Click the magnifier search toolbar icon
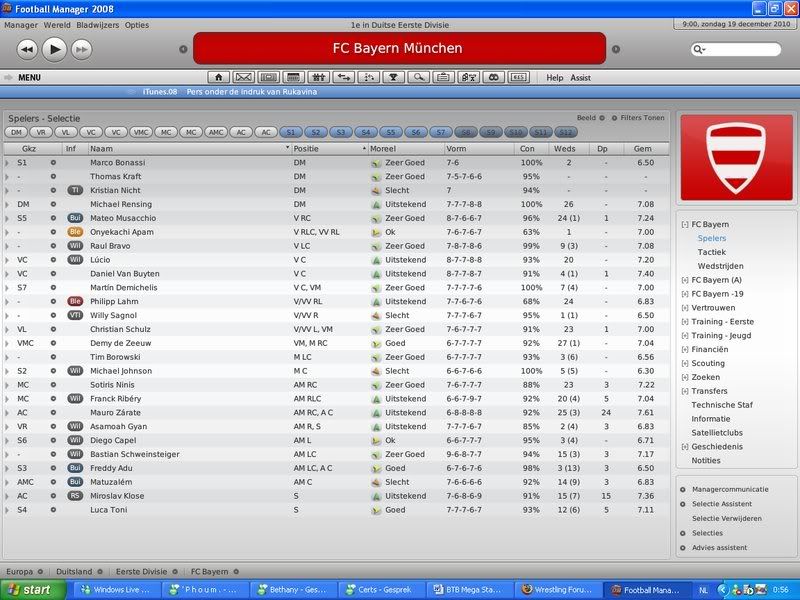 coord(418,78)
